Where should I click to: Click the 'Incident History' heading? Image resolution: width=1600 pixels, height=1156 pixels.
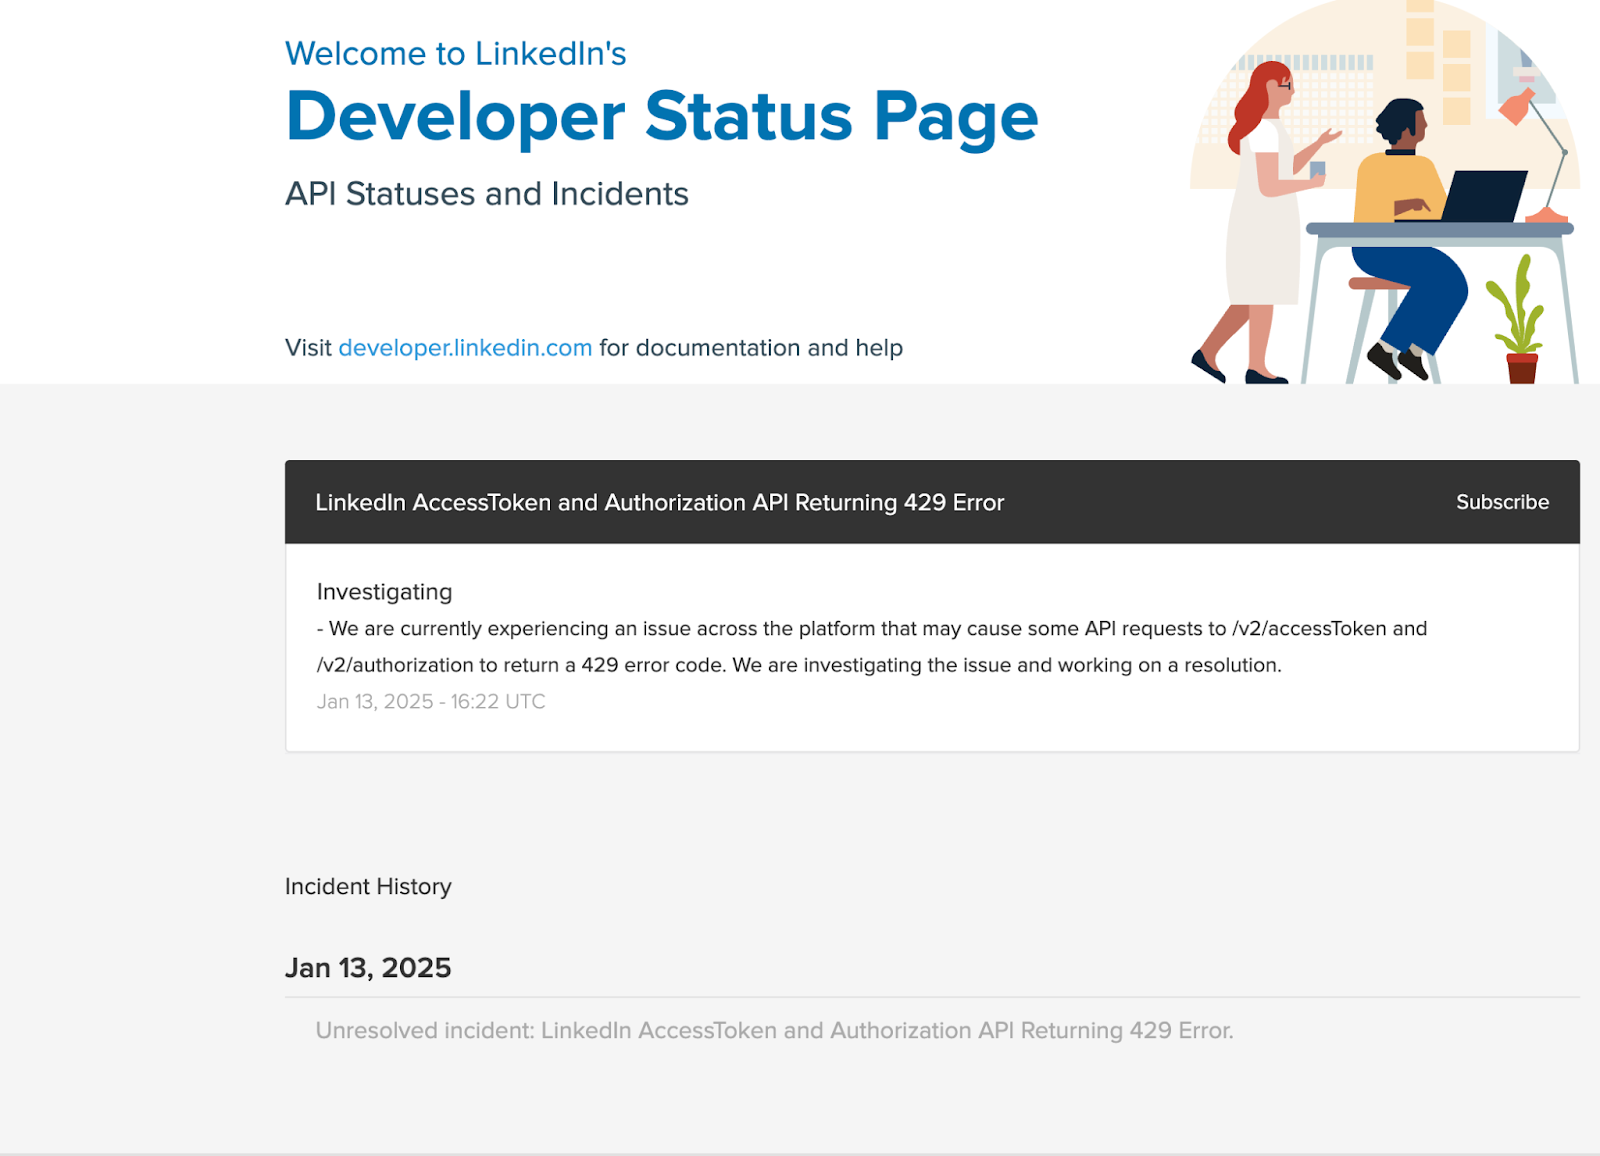368,887
